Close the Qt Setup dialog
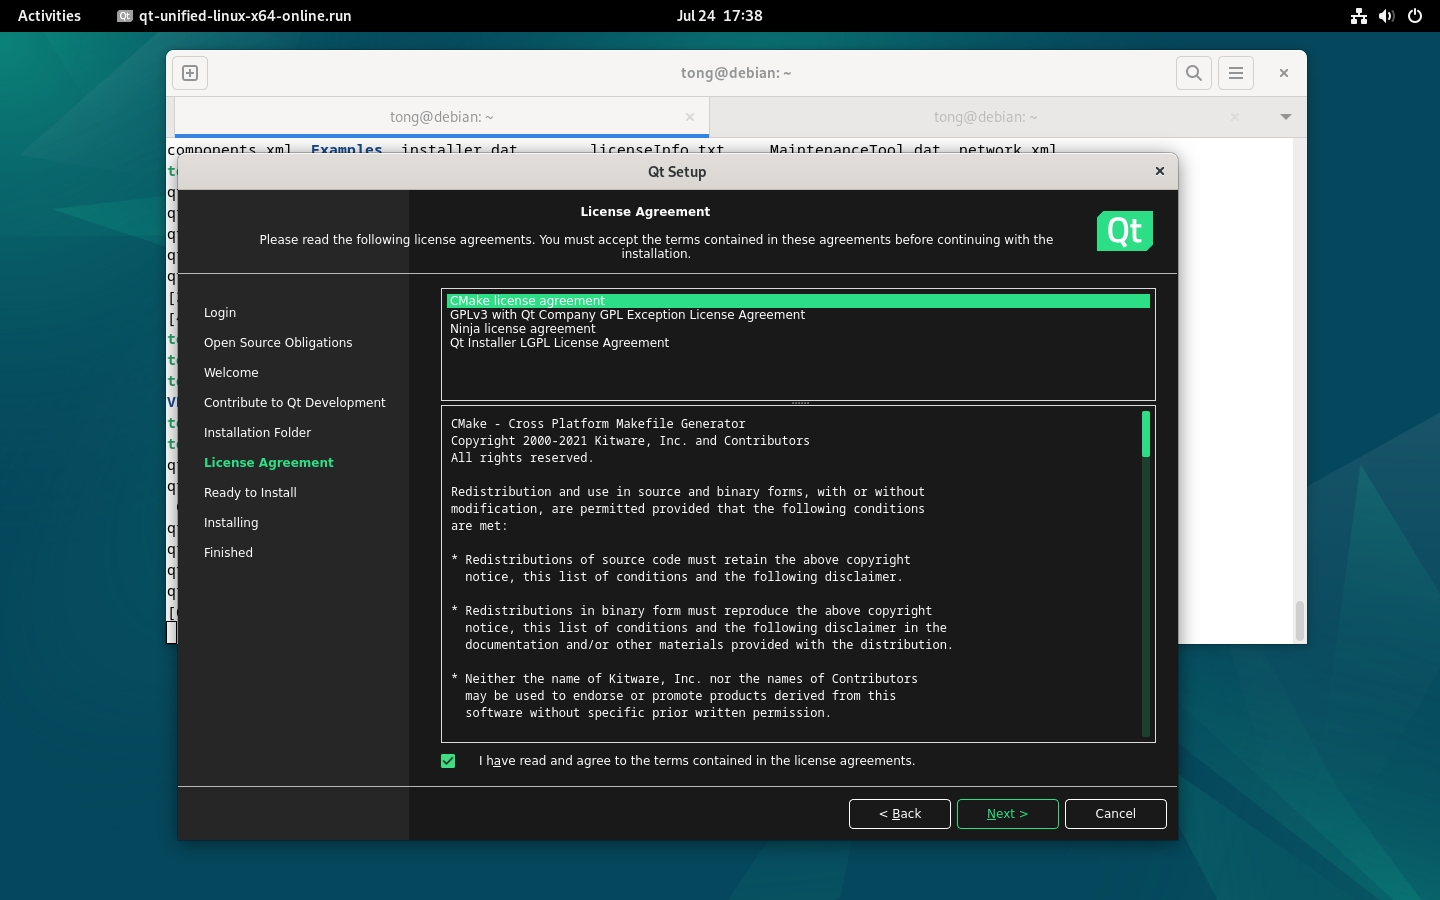 click(1160, 171)
